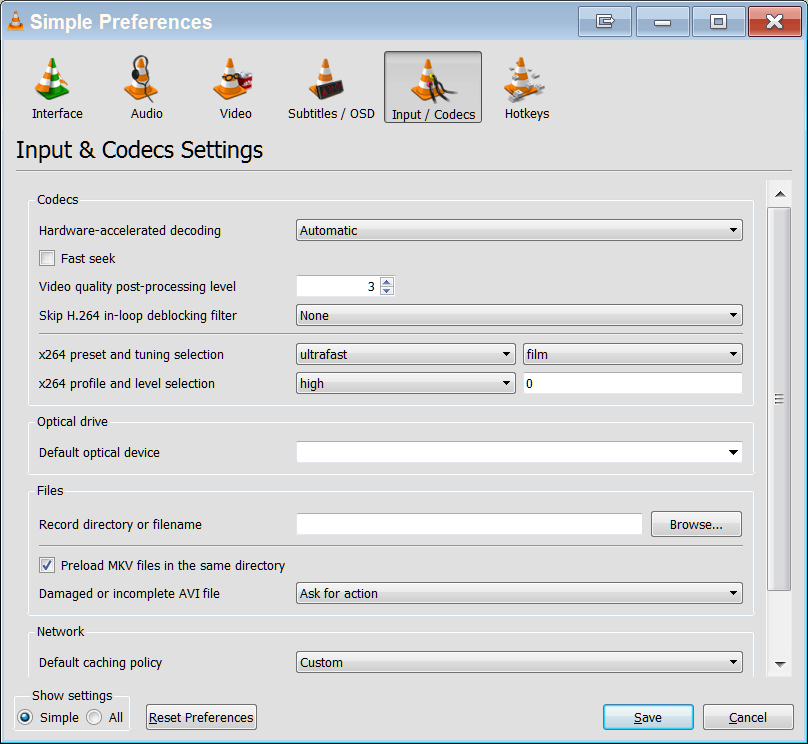
Task: Click the x264 profile and level selection label
Action: coord(127,383)
